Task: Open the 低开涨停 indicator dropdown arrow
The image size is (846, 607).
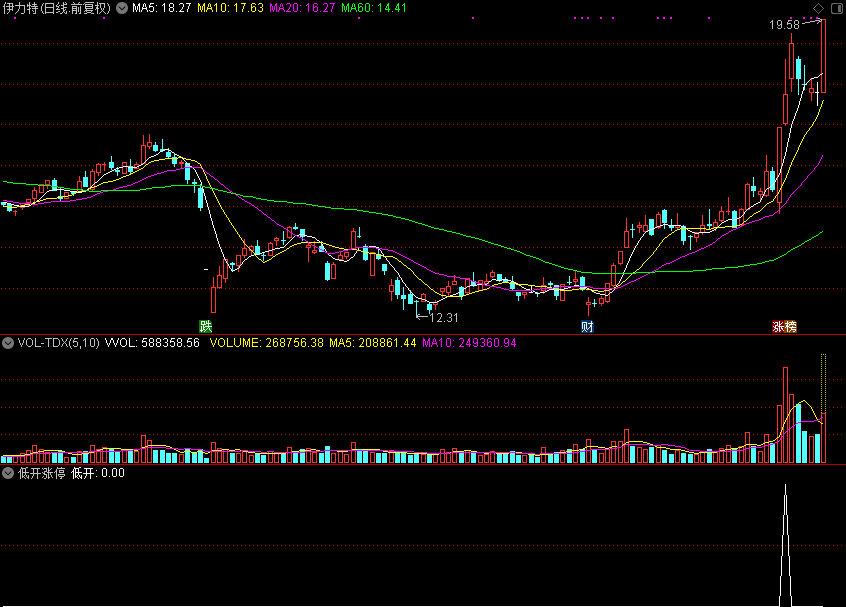Action: click(x=8, y=473)
